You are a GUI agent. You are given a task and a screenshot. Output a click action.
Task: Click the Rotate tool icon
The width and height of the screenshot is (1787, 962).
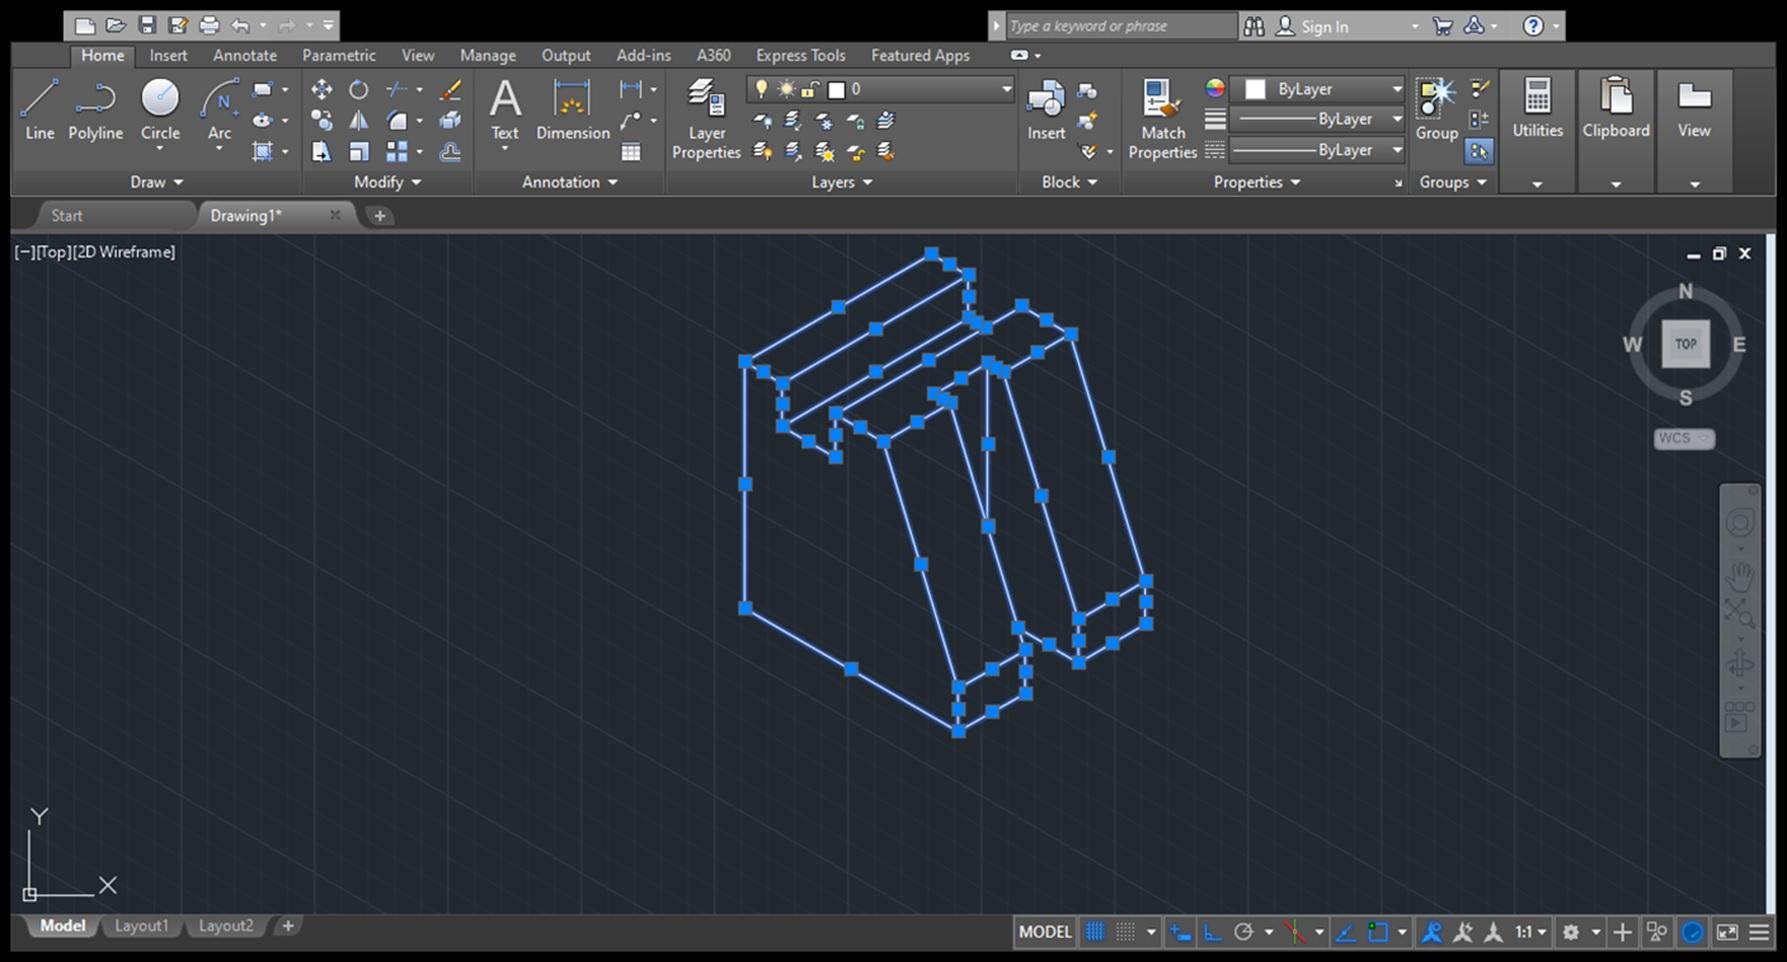[x=358, y=90]
